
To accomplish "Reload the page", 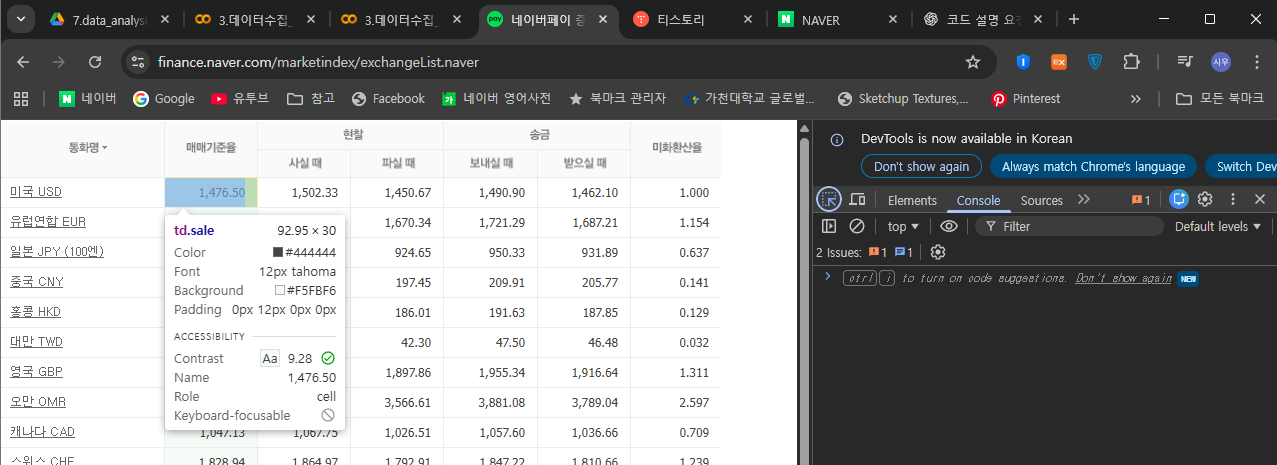I will click(95, 62).
